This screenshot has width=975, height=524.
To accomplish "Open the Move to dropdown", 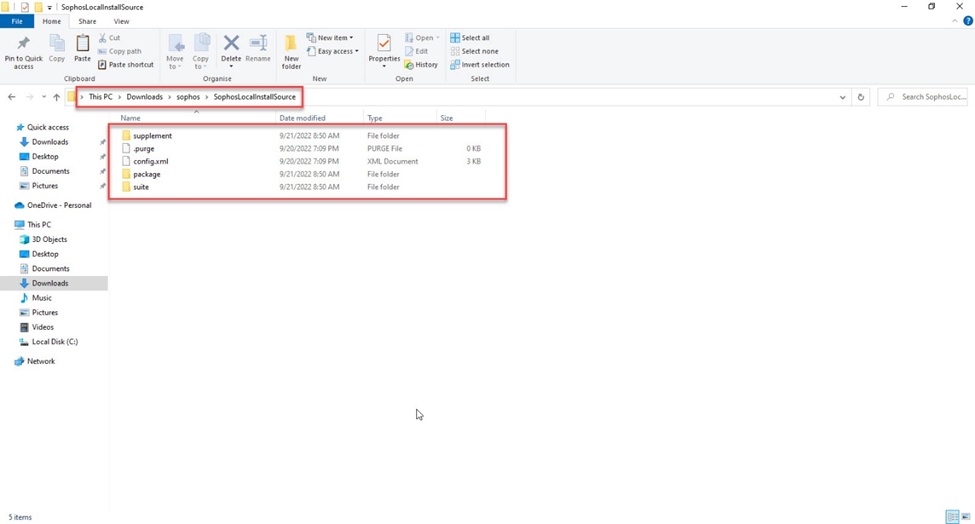I will tap(175, 52).
